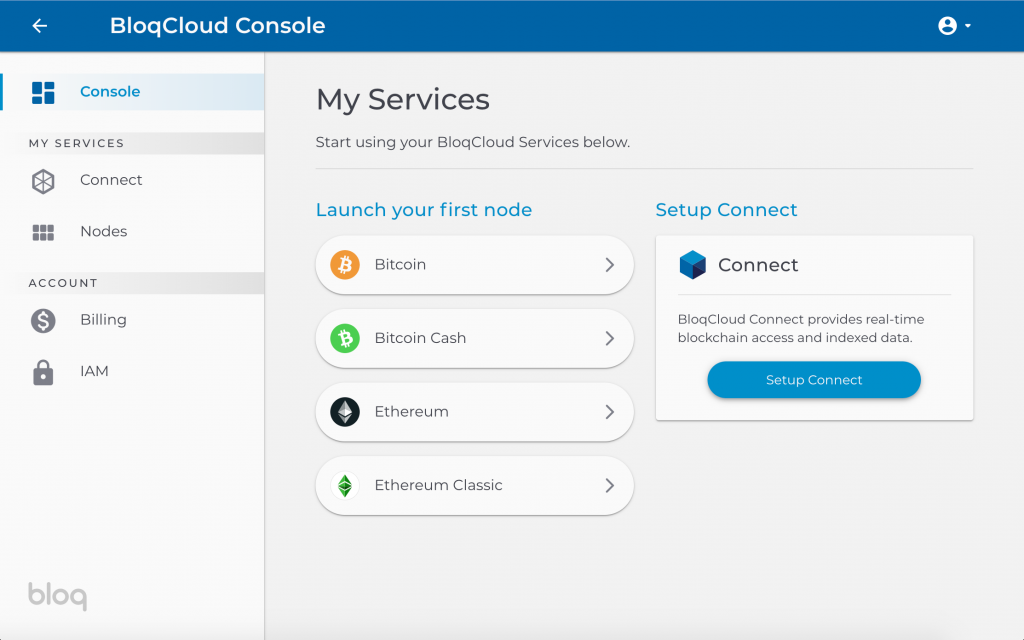Click the green Bitcoin Cash coin icon
1024x640 pixels.
pyautogui.click(x=345, y=338)
